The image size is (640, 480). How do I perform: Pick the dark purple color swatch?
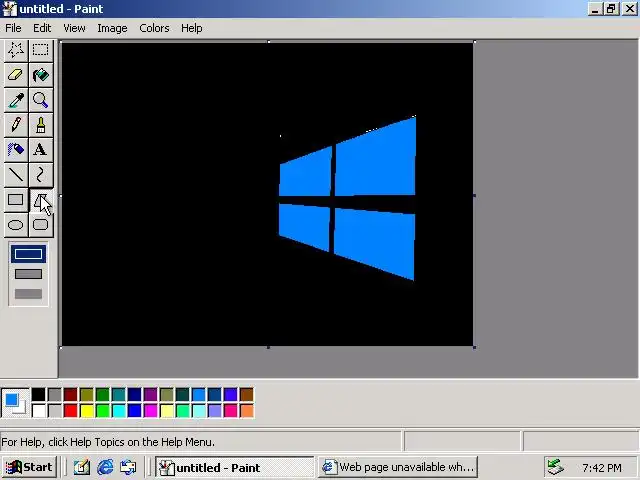[x=150, y=395]
